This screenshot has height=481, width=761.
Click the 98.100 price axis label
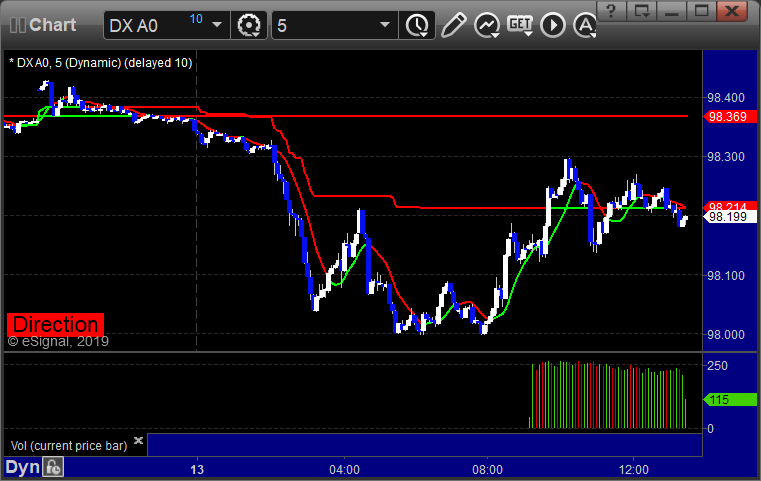[726, 276]
